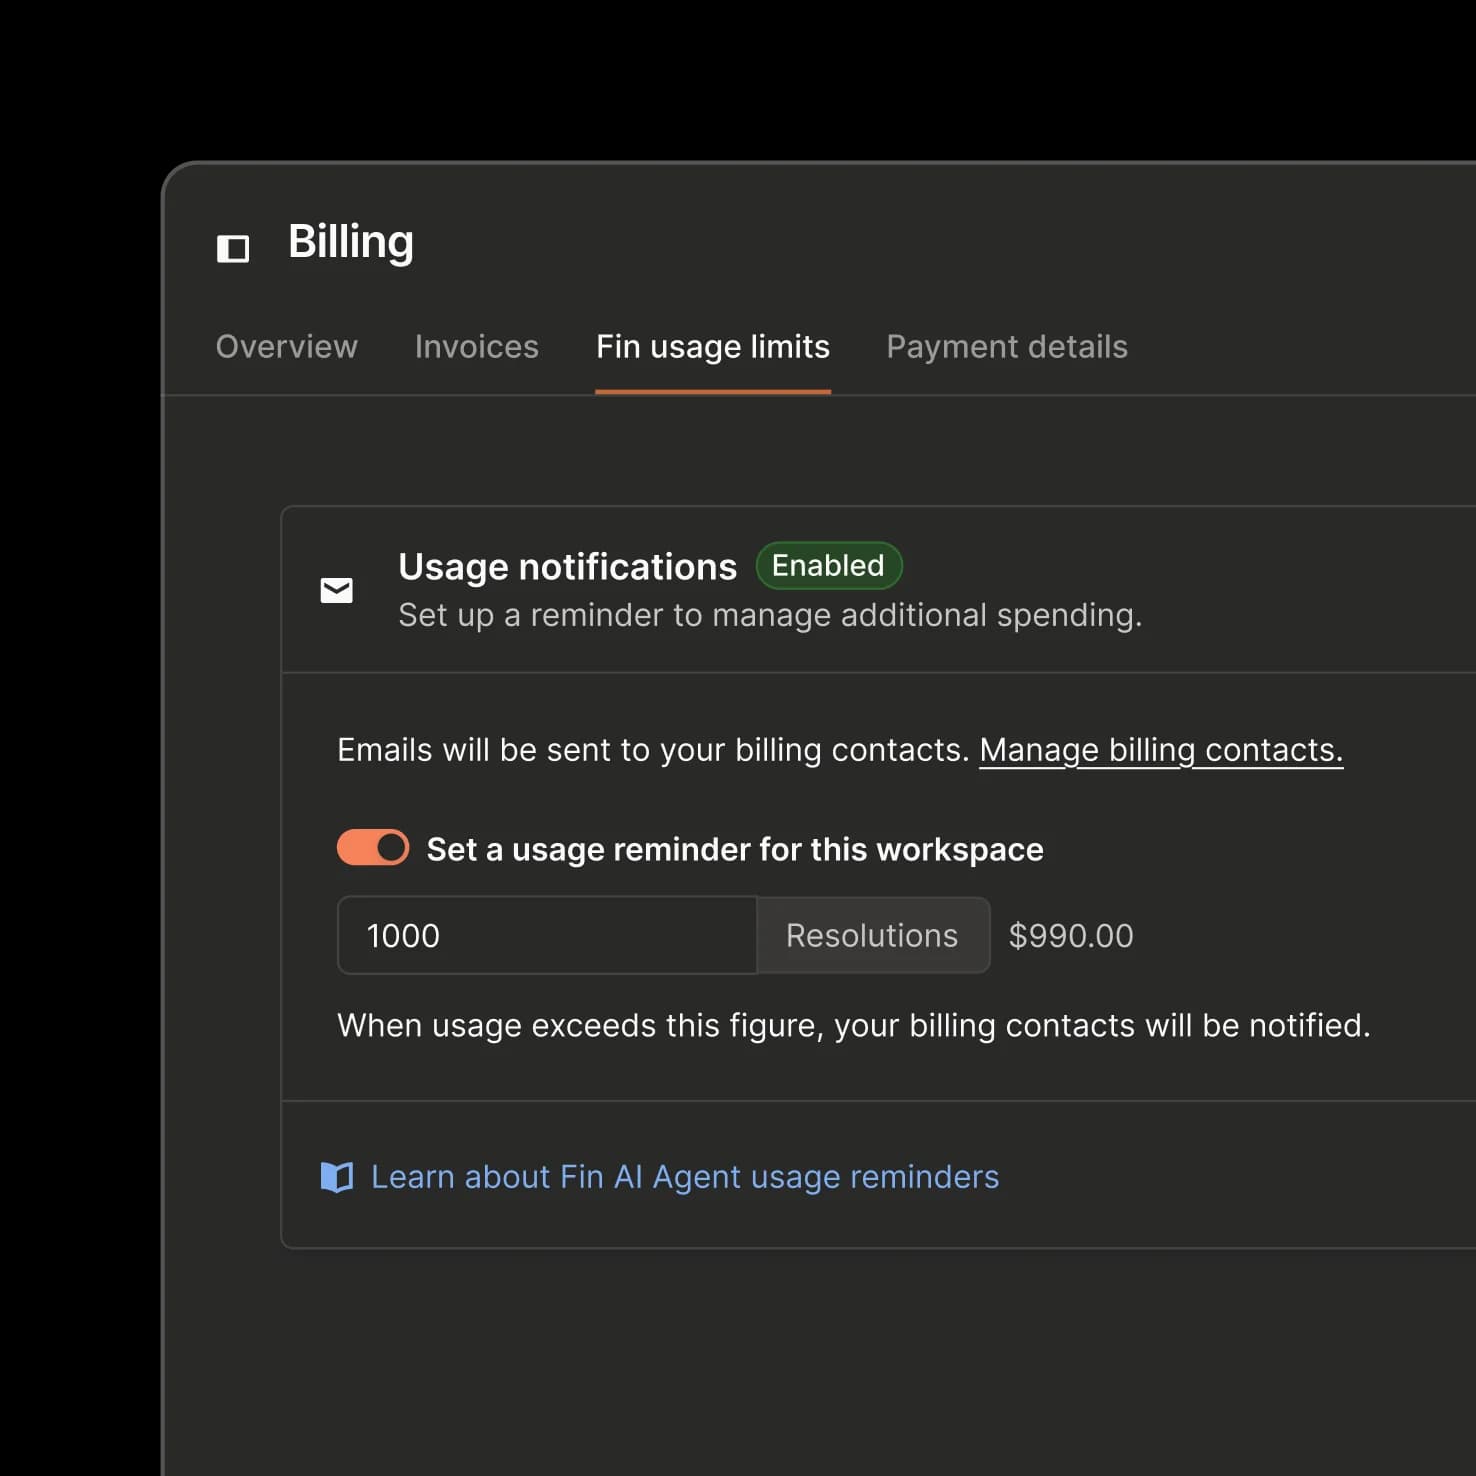Select the Fin usage limits tab
Viewport: 1476px width, 1476px height.
[x=713, y=347]
